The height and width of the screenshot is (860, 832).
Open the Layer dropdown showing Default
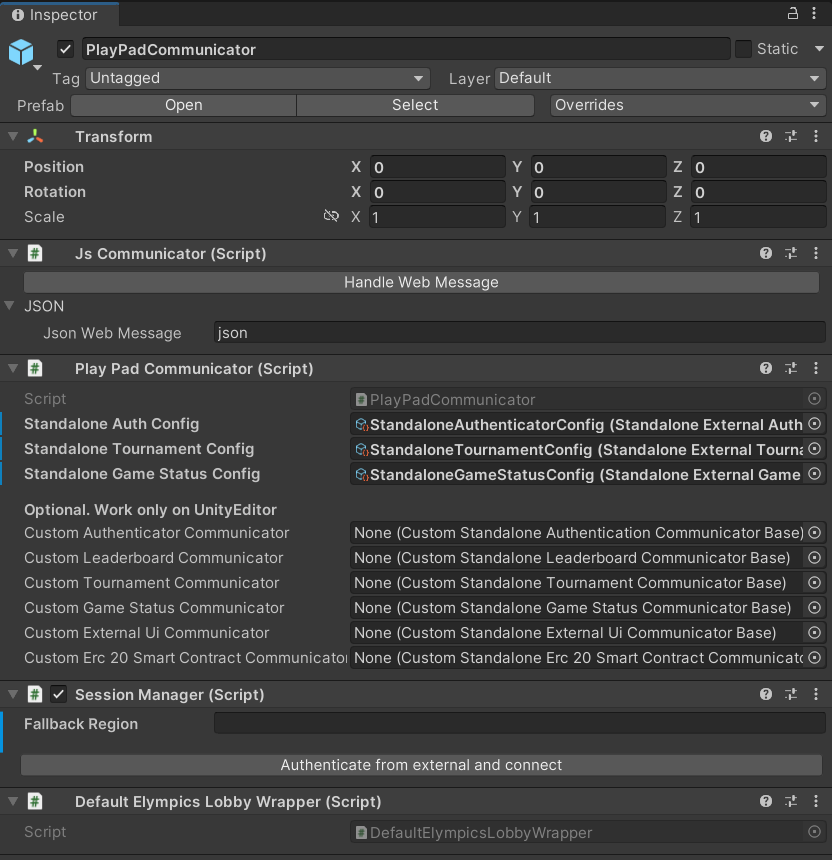pyautogui.click(x=660, y=78)
